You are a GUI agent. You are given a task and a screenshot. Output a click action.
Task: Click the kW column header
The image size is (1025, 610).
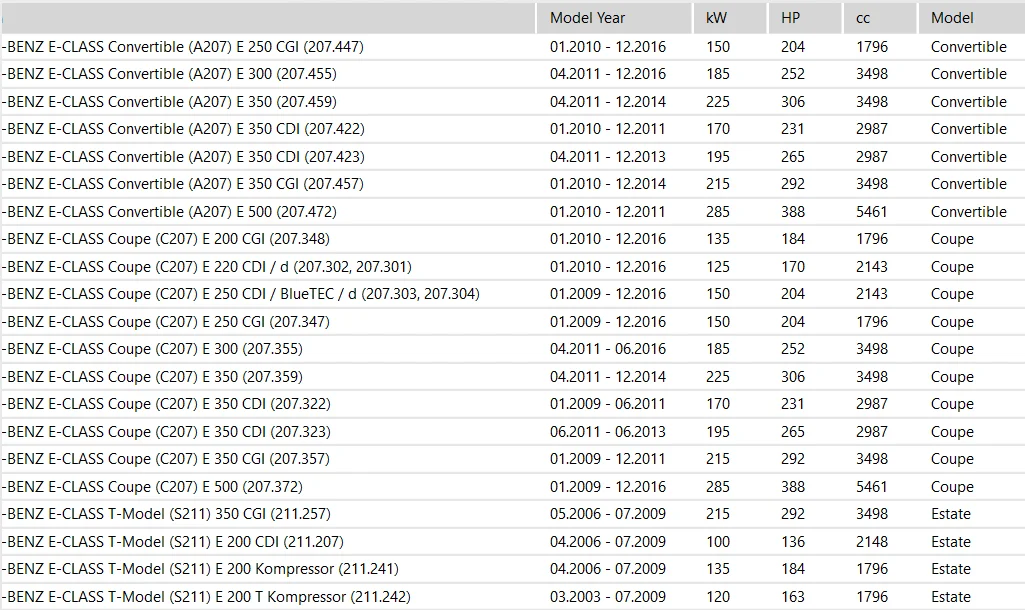coord(716,18)
